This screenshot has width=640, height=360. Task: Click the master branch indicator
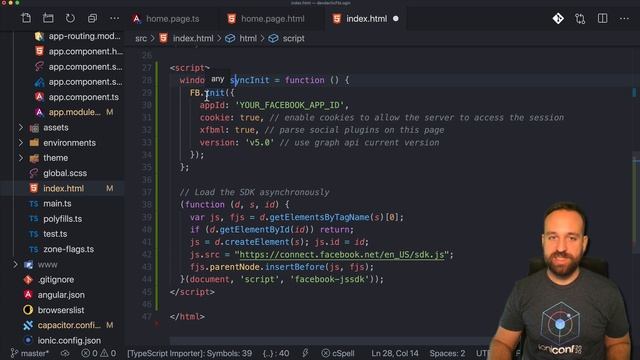[x=30, y=353]
